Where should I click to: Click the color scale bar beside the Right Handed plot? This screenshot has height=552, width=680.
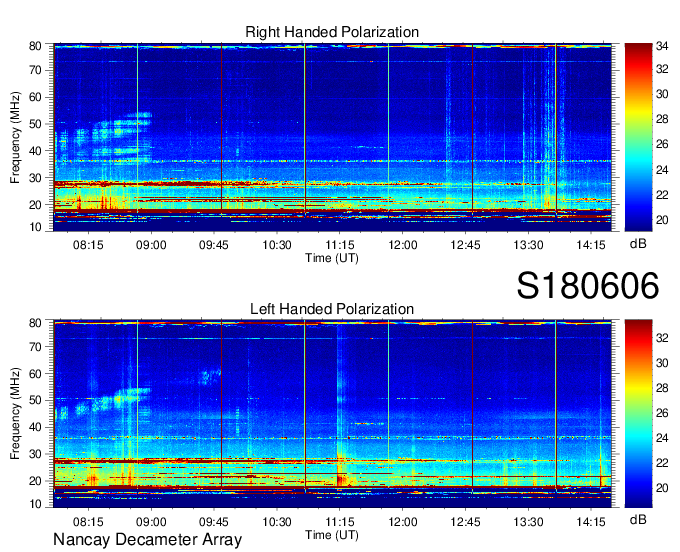[x=638, y=137]
